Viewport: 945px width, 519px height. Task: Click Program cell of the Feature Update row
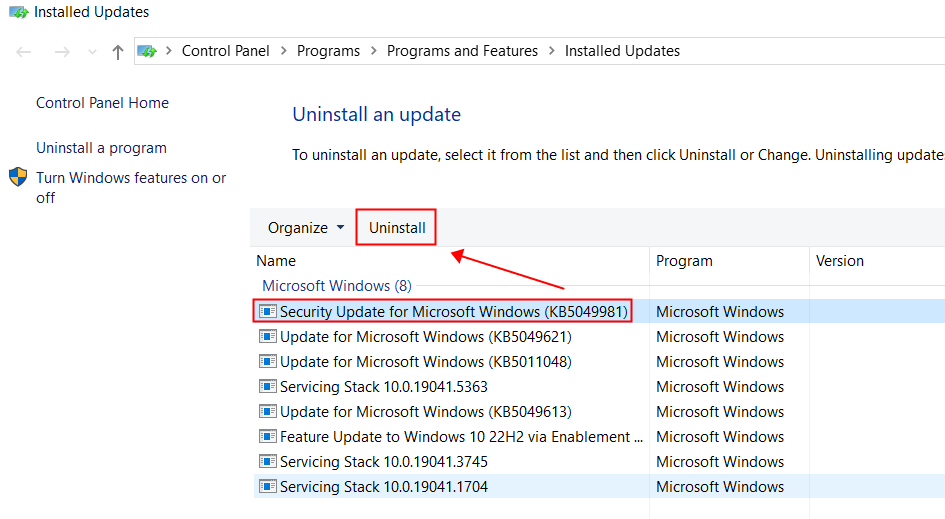pos(720,437)
